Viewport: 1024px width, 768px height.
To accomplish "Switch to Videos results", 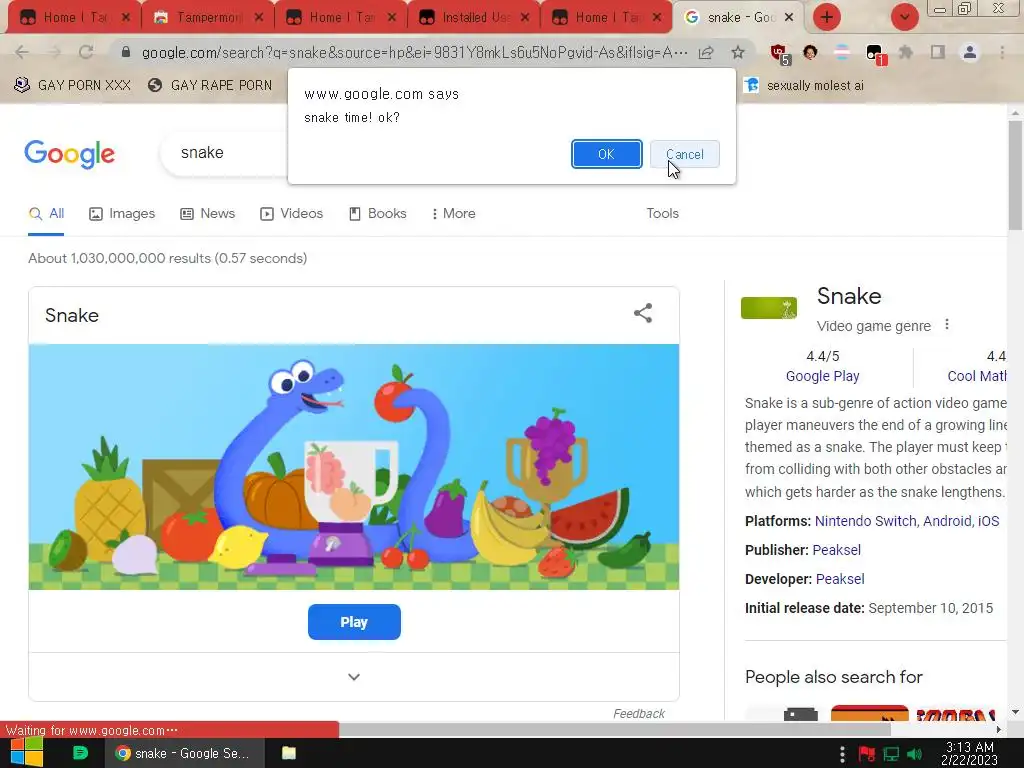I will click(x=291, y=214).
